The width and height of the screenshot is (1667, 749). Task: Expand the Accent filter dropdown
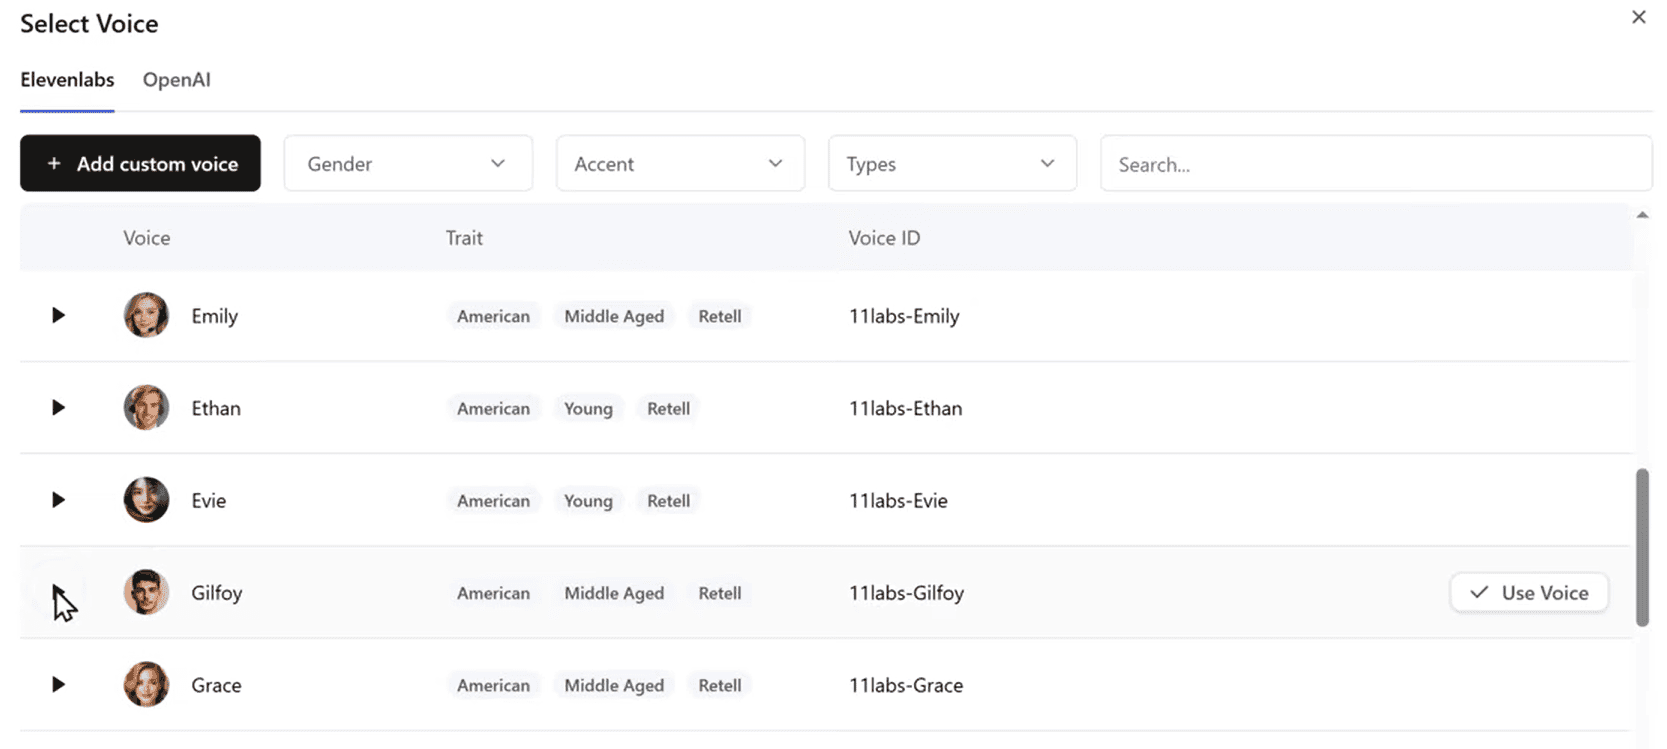(x=680, y=164)
